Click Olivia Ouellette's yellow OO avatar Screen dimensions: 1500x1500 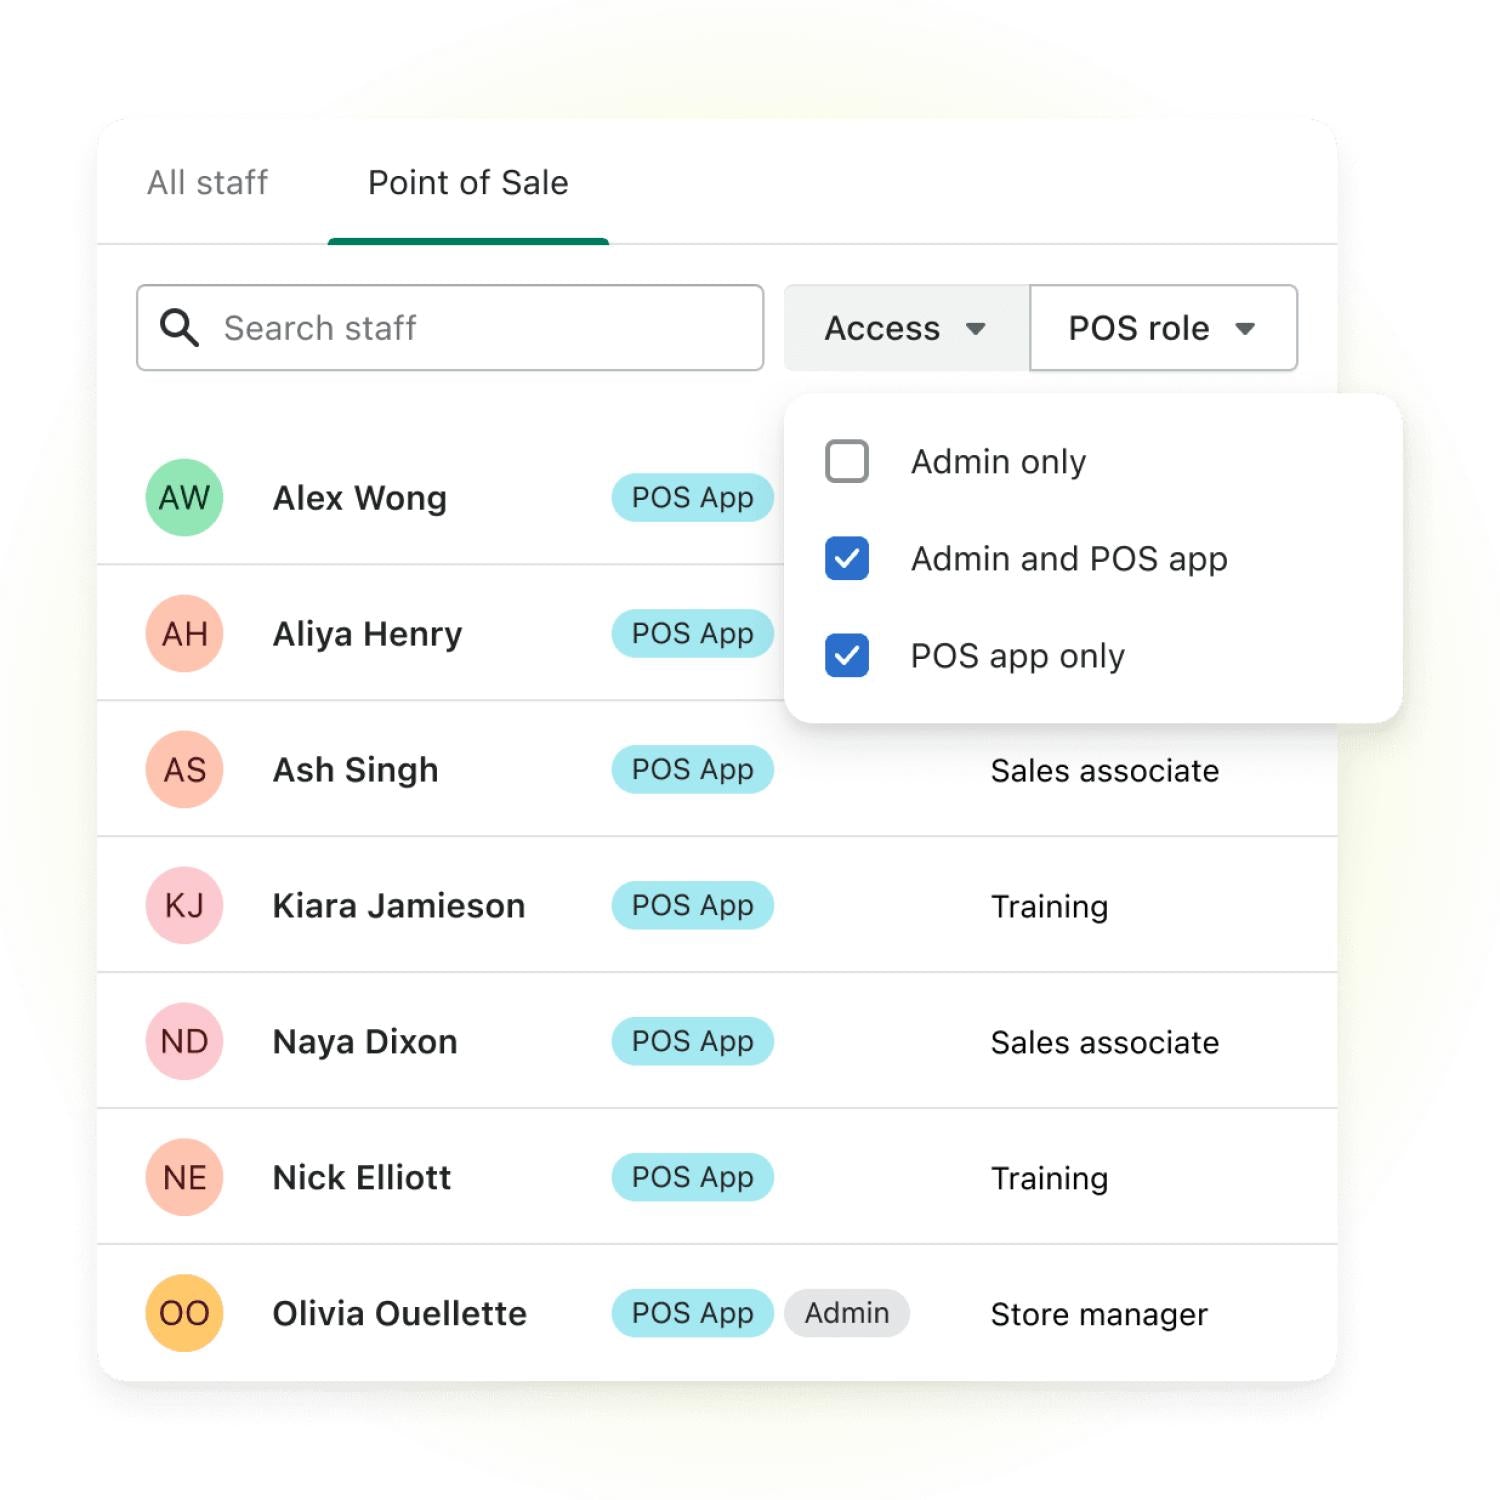click(x=184, y=1313)
